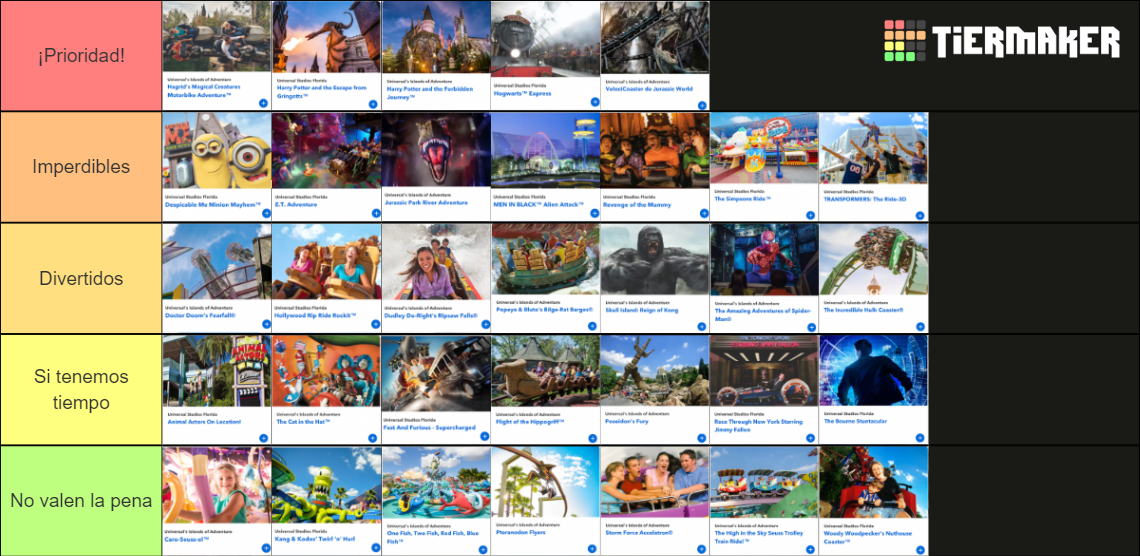
Task: Click the Spider-Man ride thumbnail
Action: pyautogui.click(x=764, y=260)
